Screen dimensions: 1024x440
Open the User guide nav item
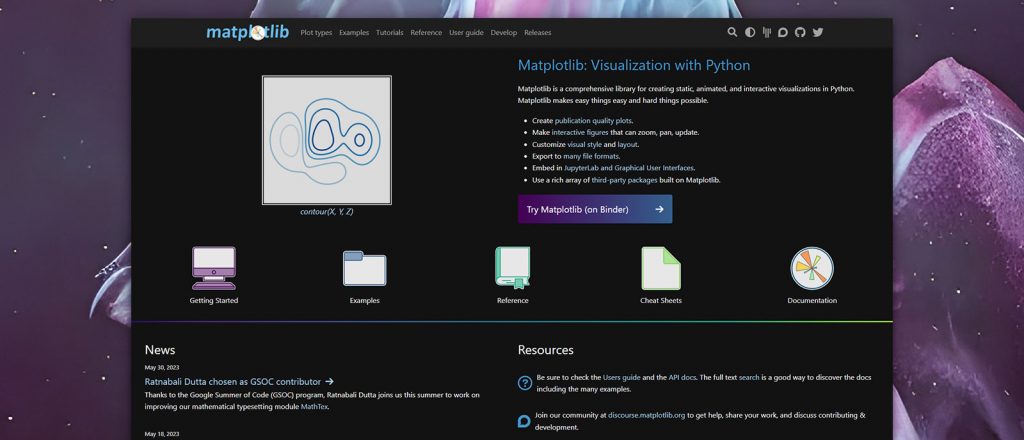pos(466,33)
